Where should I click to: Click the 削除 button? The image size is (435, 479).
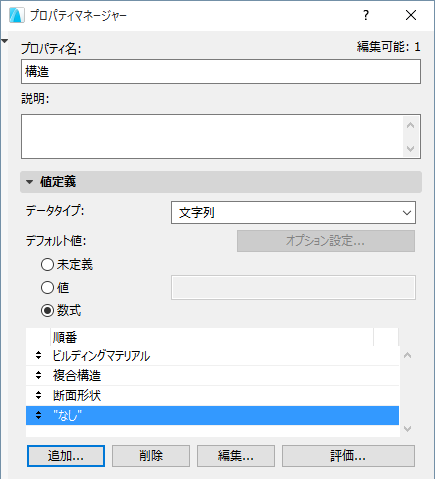pyautogui.click(x=151, y=456)
